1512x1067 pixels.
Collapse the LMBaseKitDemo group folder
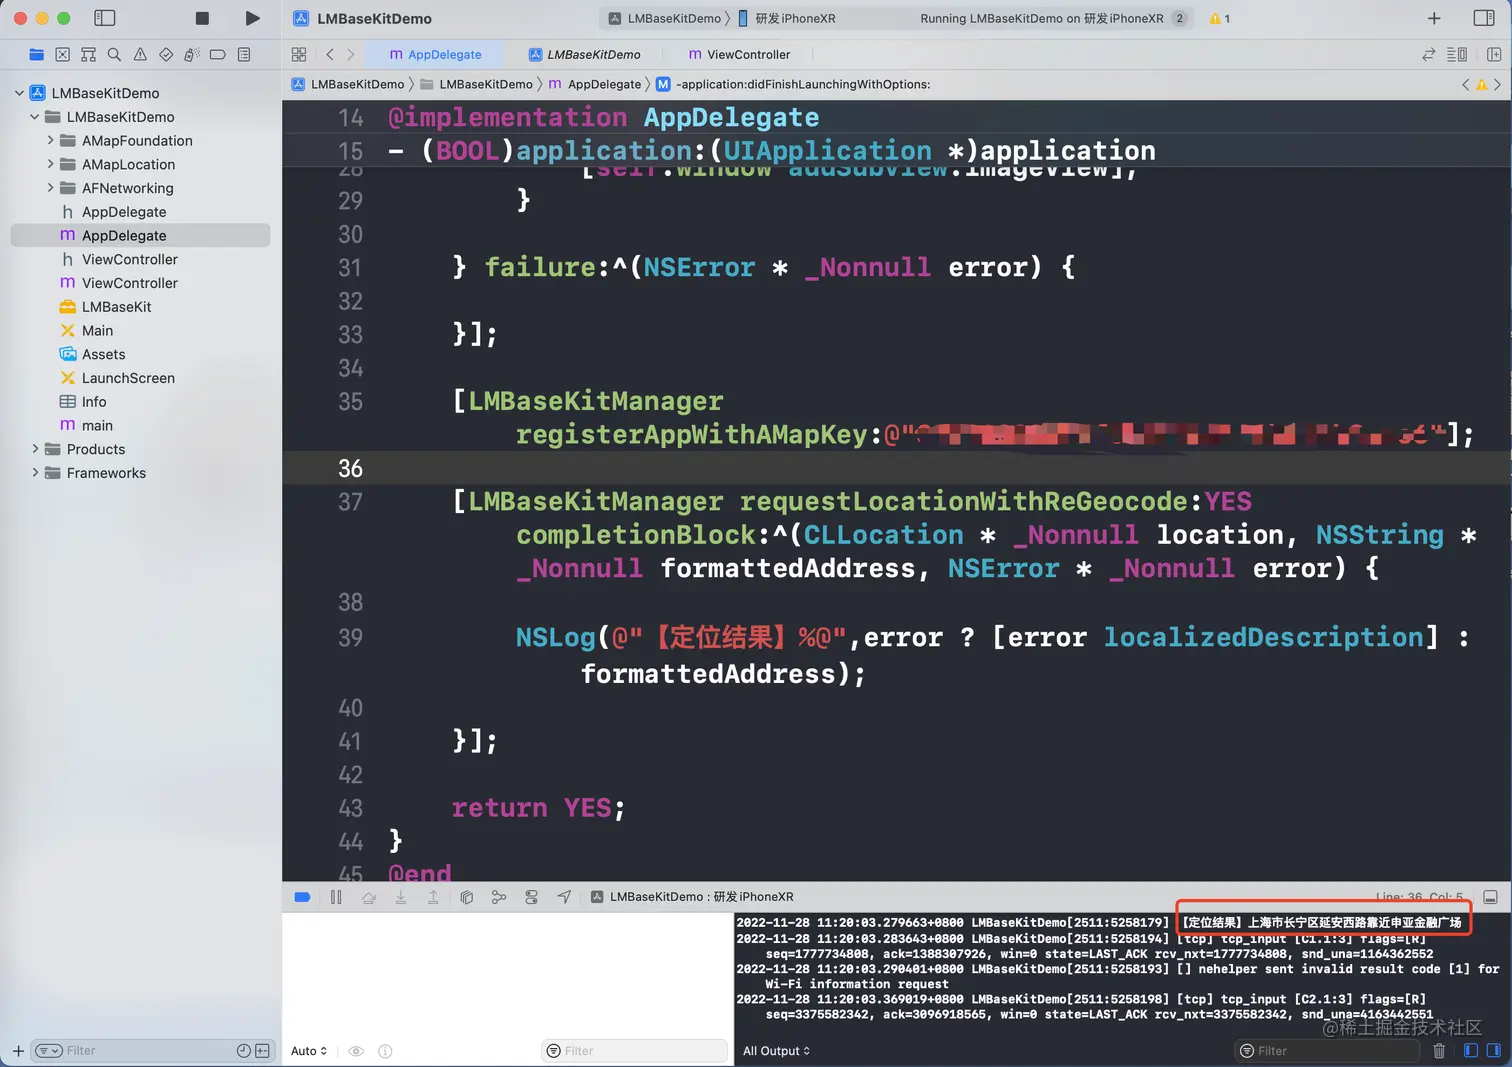(35, 117)
